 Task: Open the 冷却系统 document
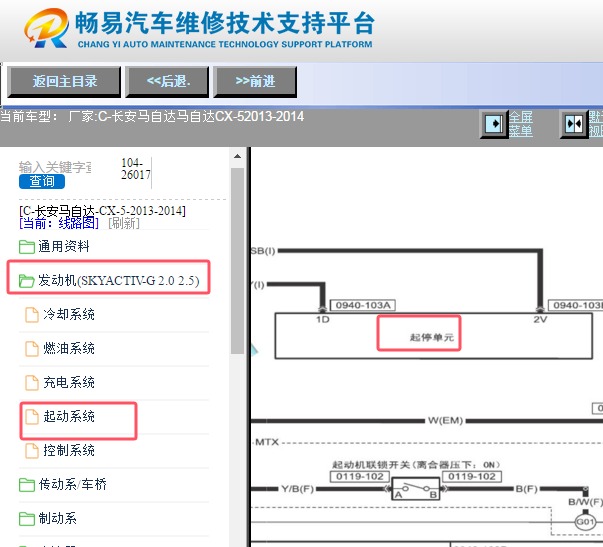pos(69,314)
